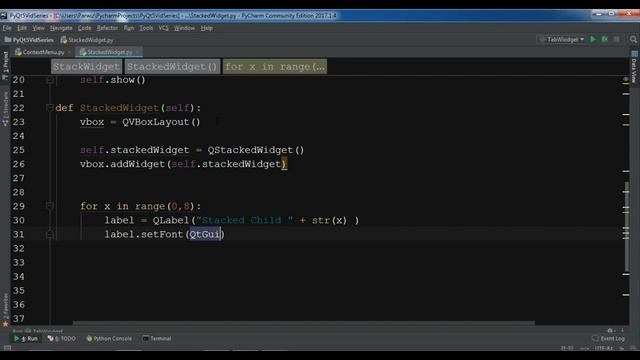
Task: Click the highlighted 'QtGui' text
Action: point(205,234)
